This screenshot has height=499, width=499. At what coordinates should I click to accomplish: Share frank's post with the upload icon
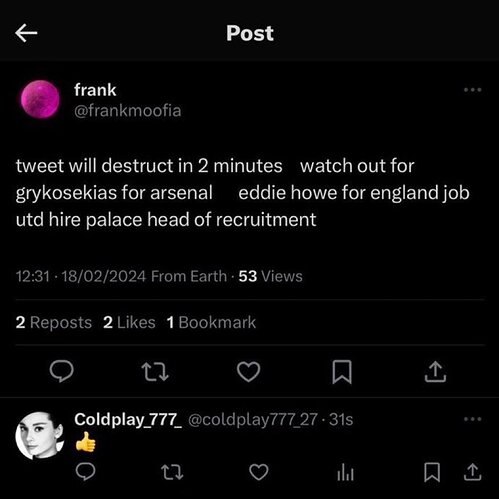(435, 371)
